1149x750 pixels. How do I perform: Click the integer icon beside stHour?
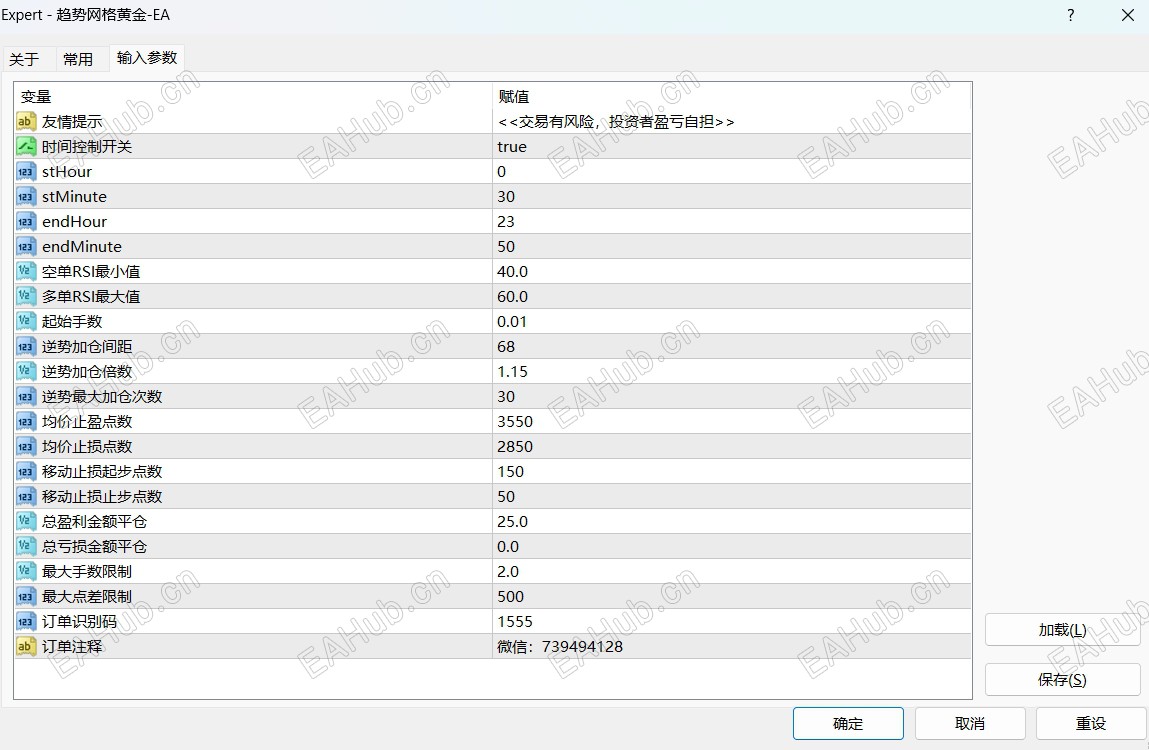pos(26,172)
